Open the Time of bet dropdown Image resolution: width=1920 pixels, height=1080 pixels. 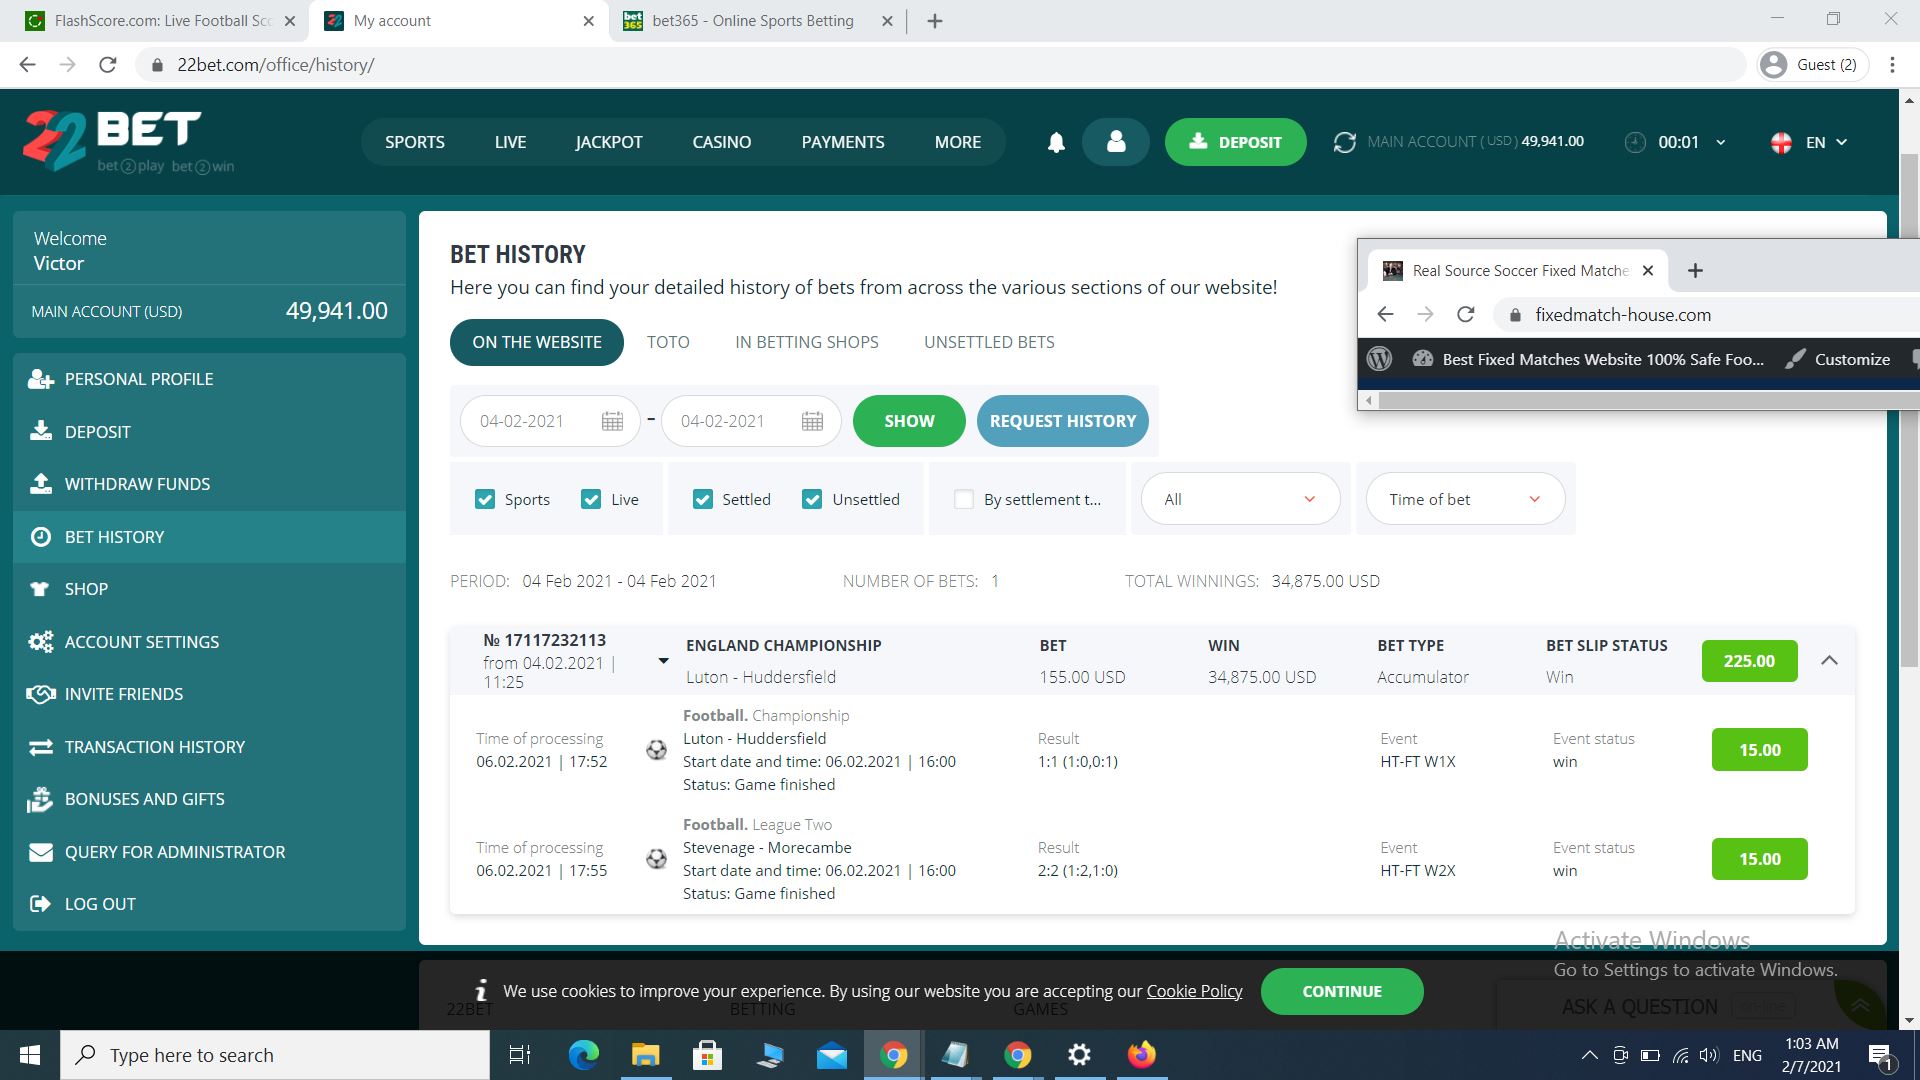click(x=1465, y=499)
